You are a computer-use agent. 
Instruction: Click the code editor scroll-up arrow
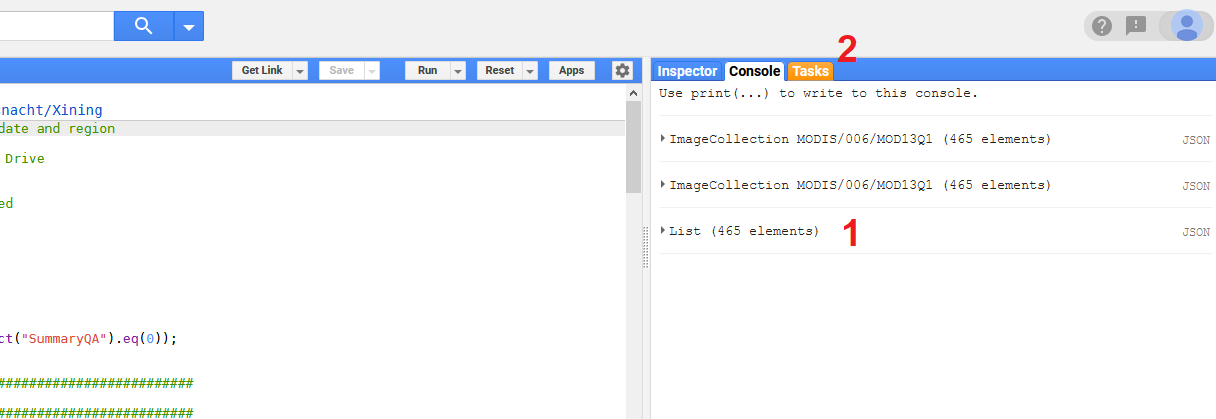pyautogui.click(x=633, y=92)
